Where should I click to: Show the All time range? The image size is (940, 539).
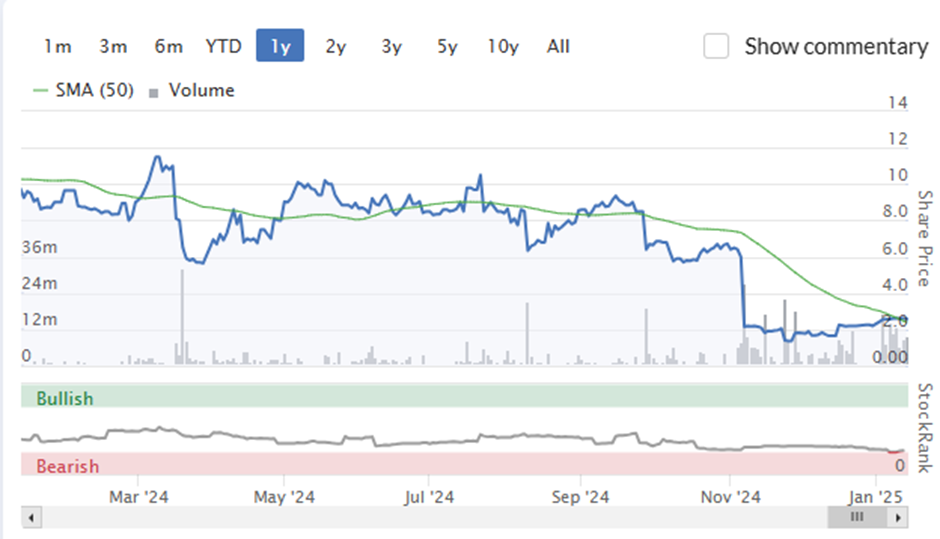click(x=558, y=46)
